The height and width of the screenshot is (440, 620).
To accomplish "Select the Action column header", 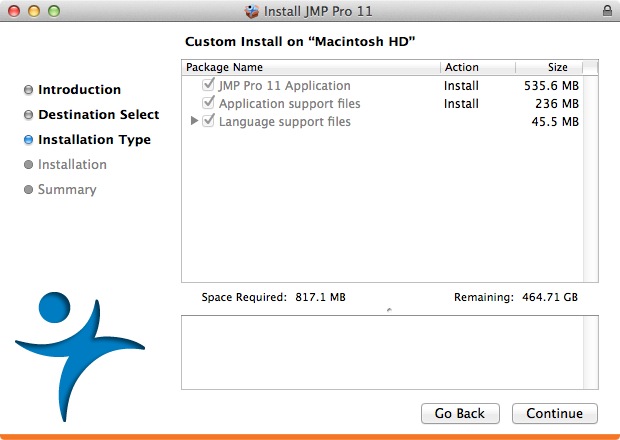I will tap(478, 67).
